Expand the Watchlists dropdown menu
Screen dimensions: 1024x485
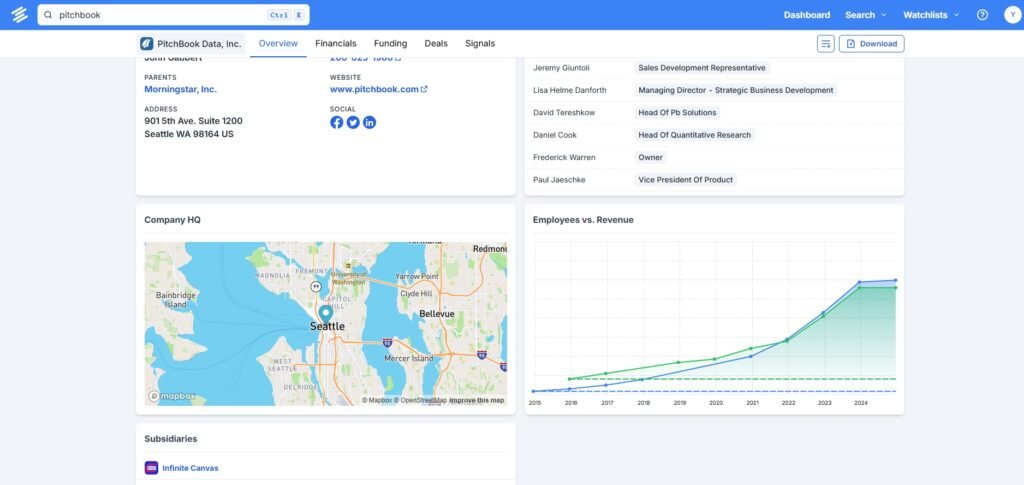(930, 15)
